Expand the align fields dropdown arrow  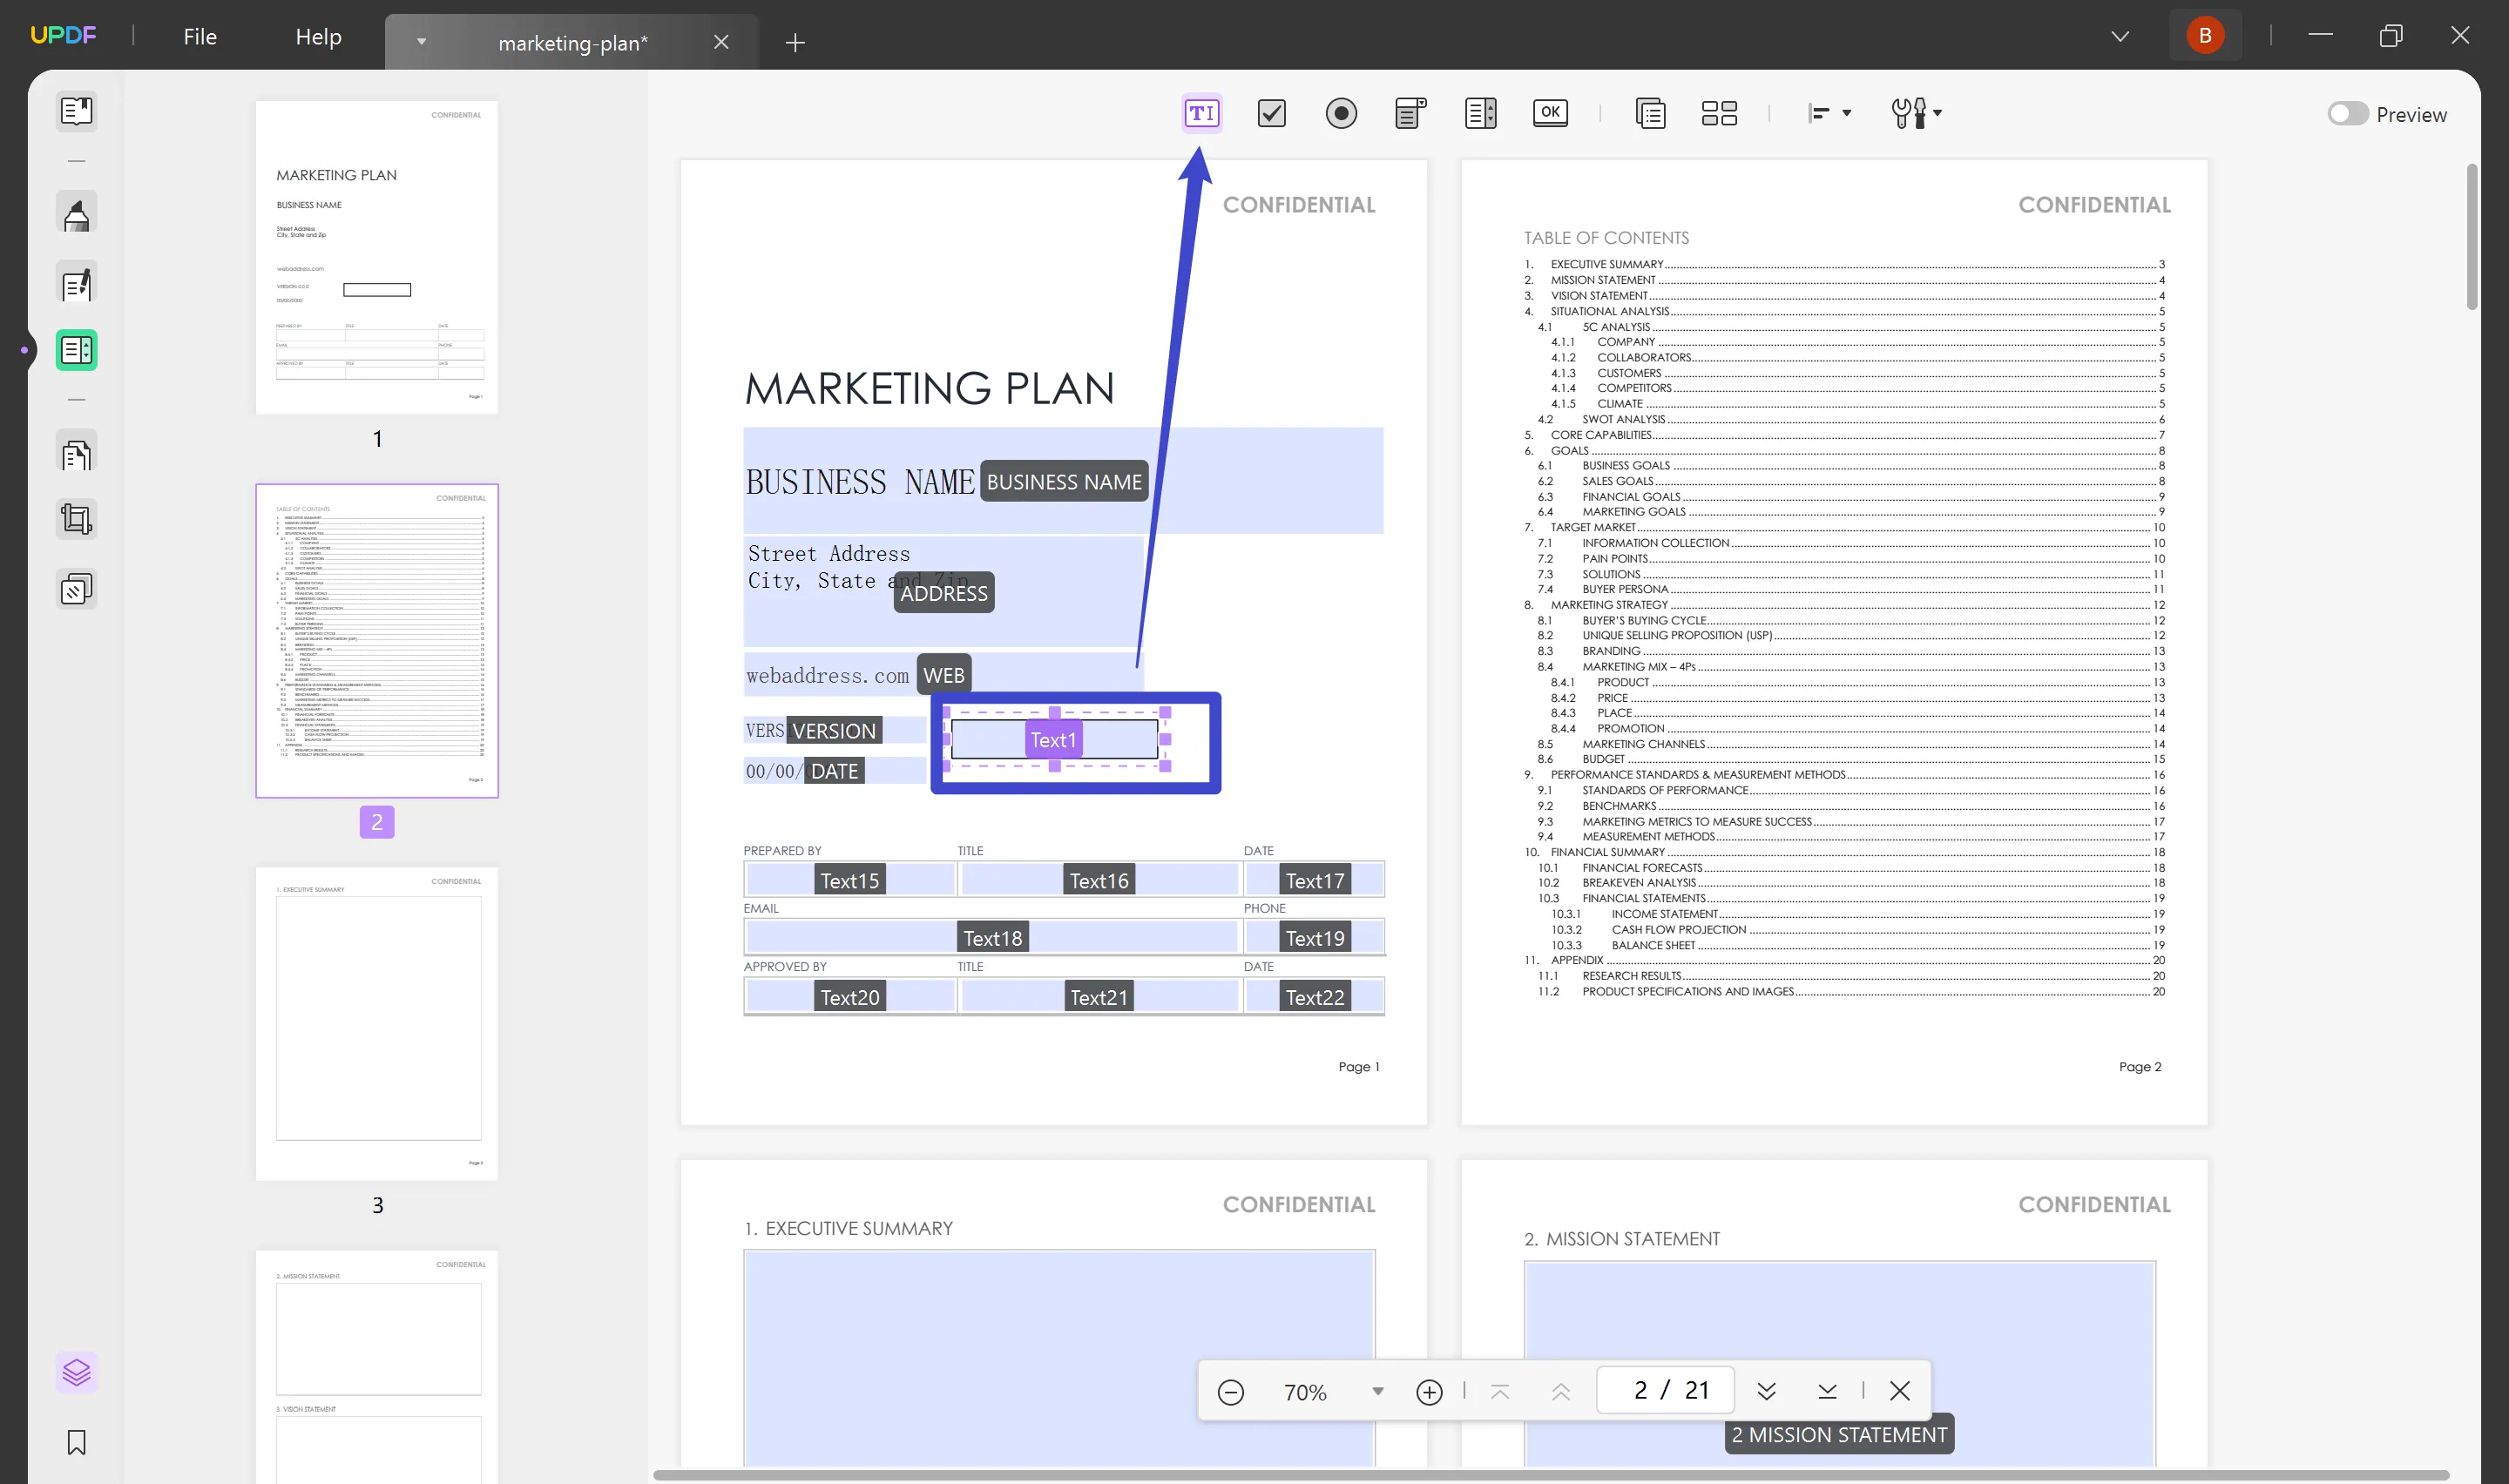coord(1847,113)
